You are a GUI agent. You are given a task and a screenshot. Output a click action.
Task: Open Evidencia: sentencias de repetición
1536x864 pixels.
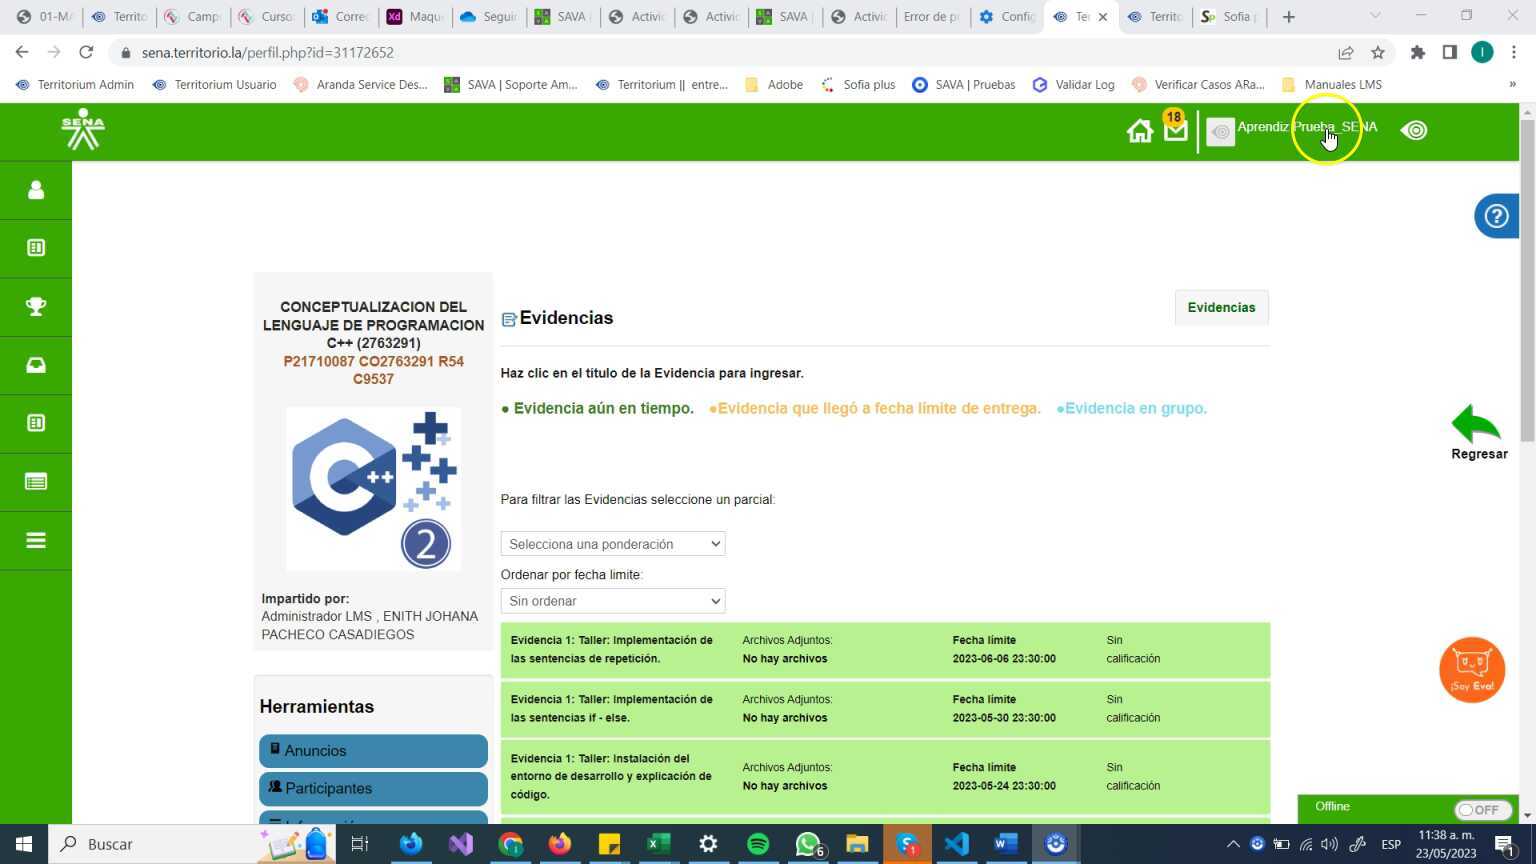coord(612,649)
